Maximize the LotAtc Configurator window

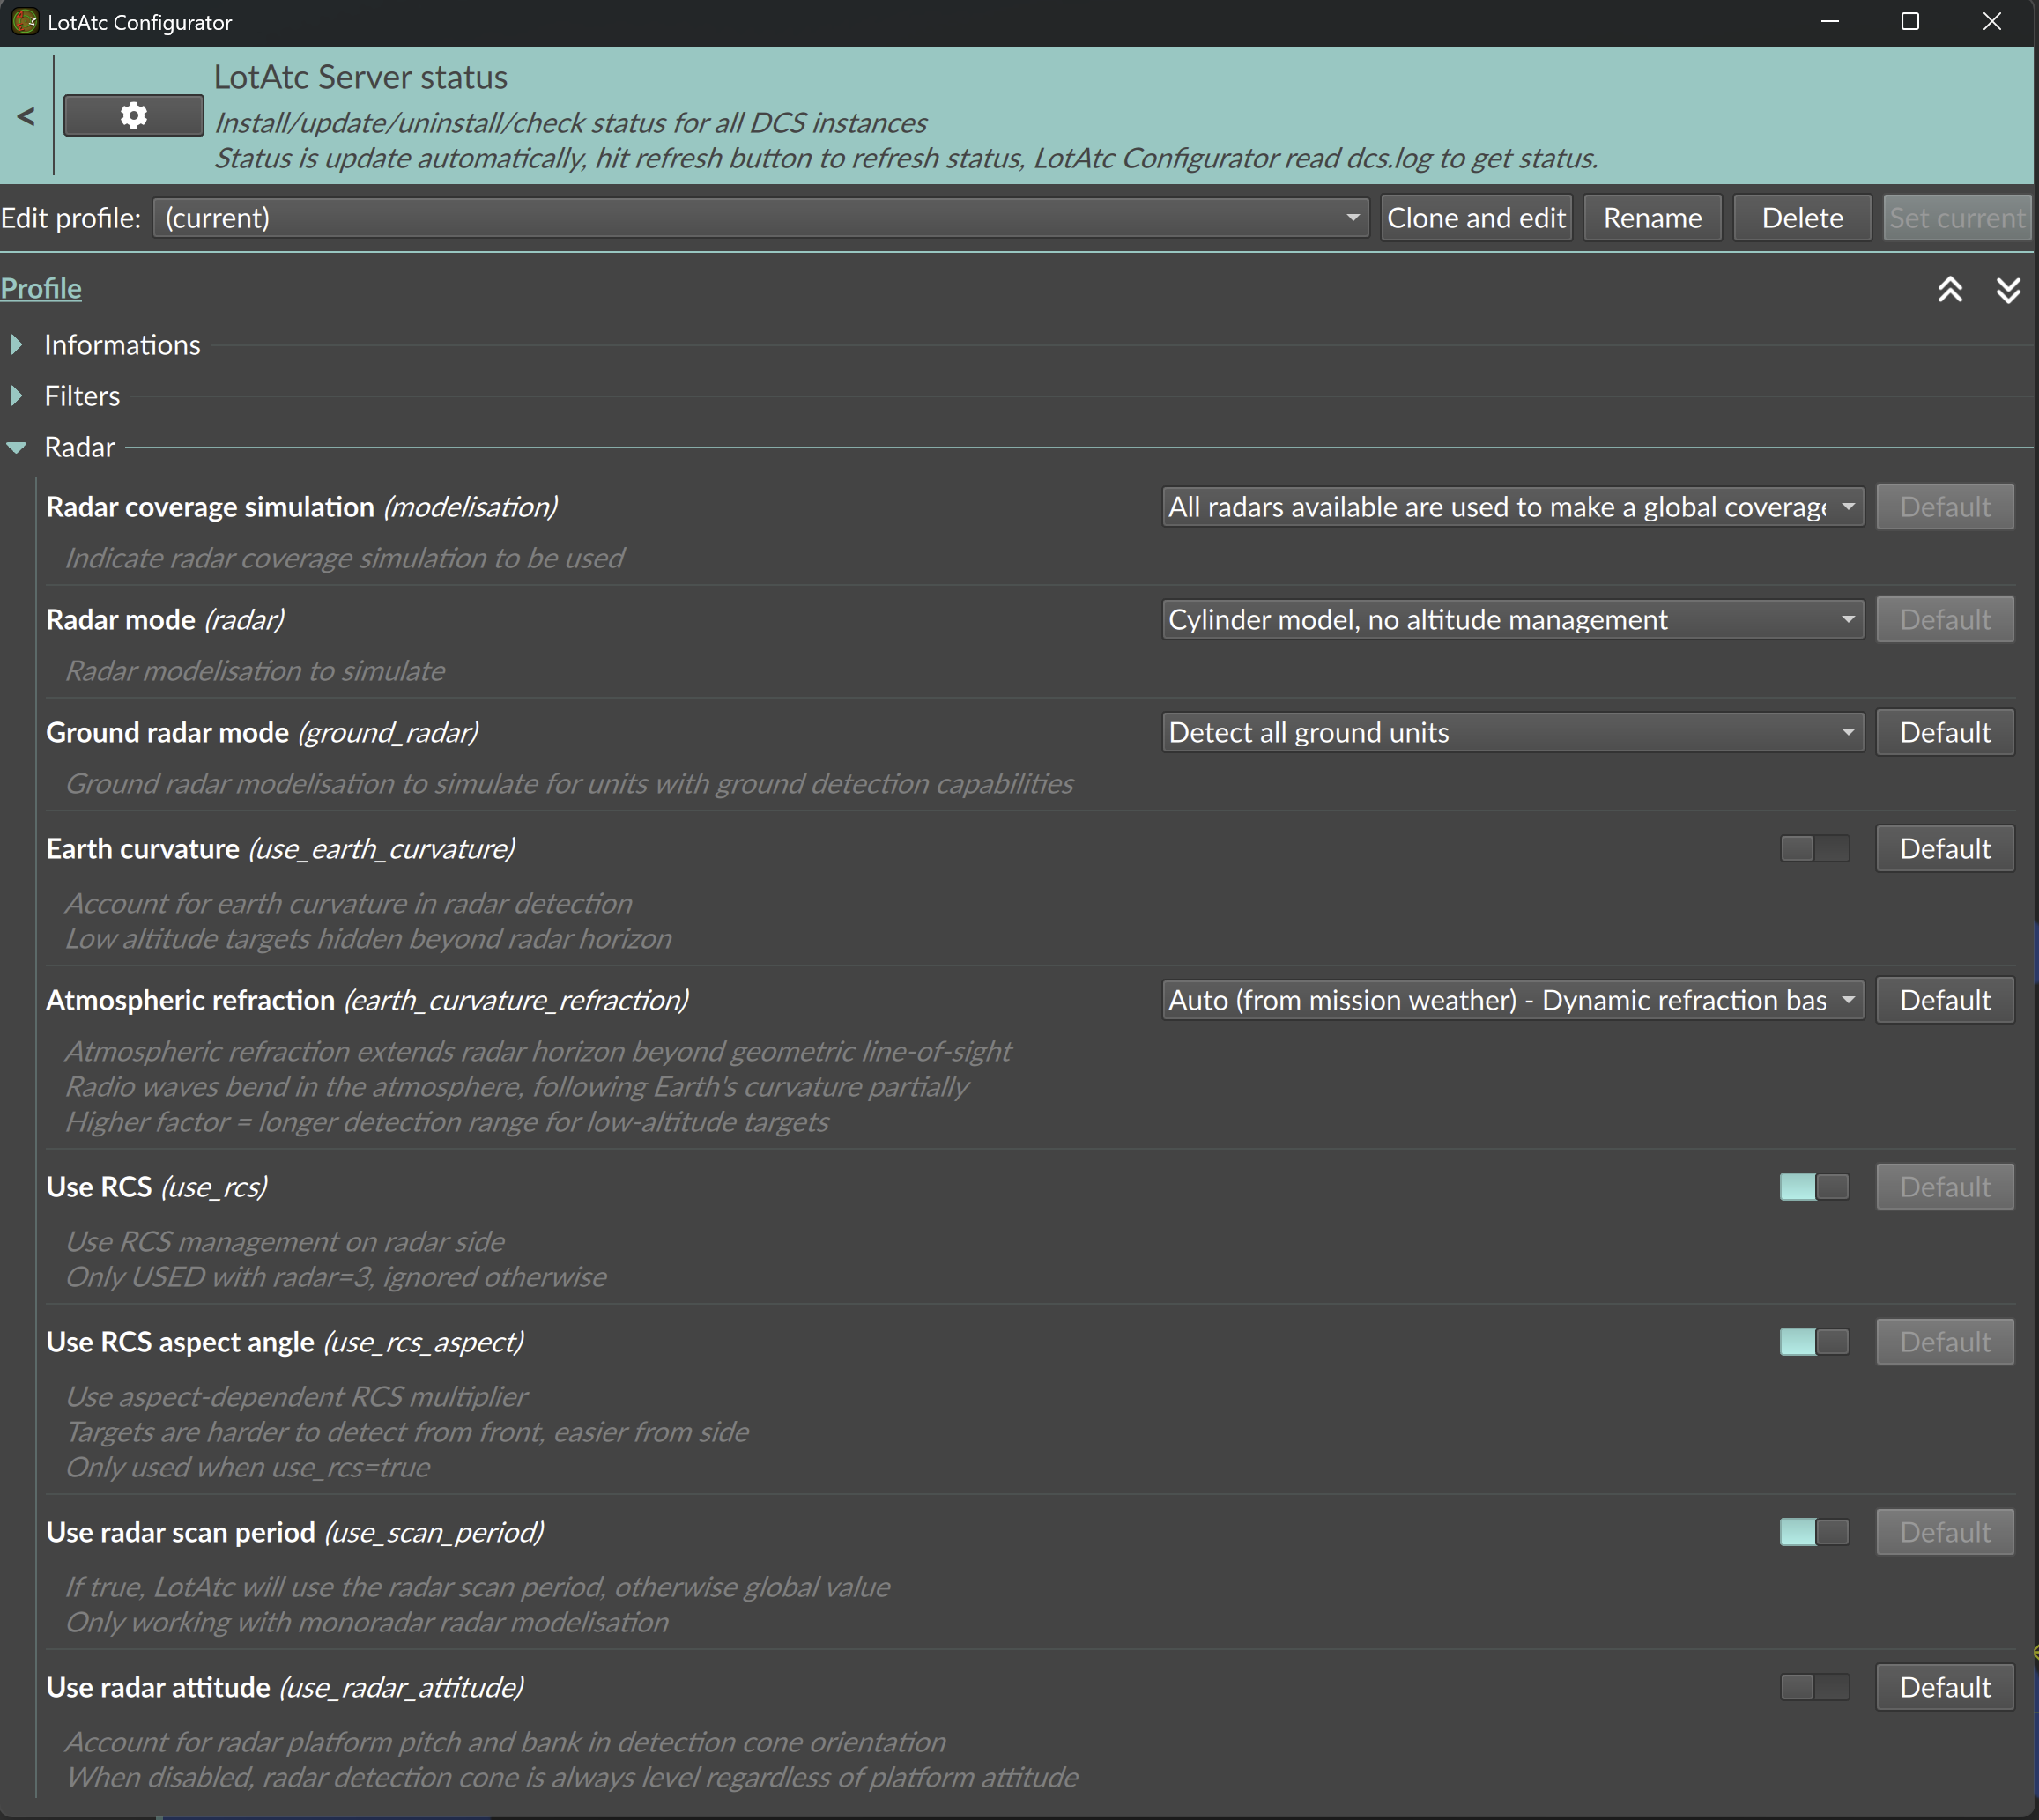coord(1910,22)
